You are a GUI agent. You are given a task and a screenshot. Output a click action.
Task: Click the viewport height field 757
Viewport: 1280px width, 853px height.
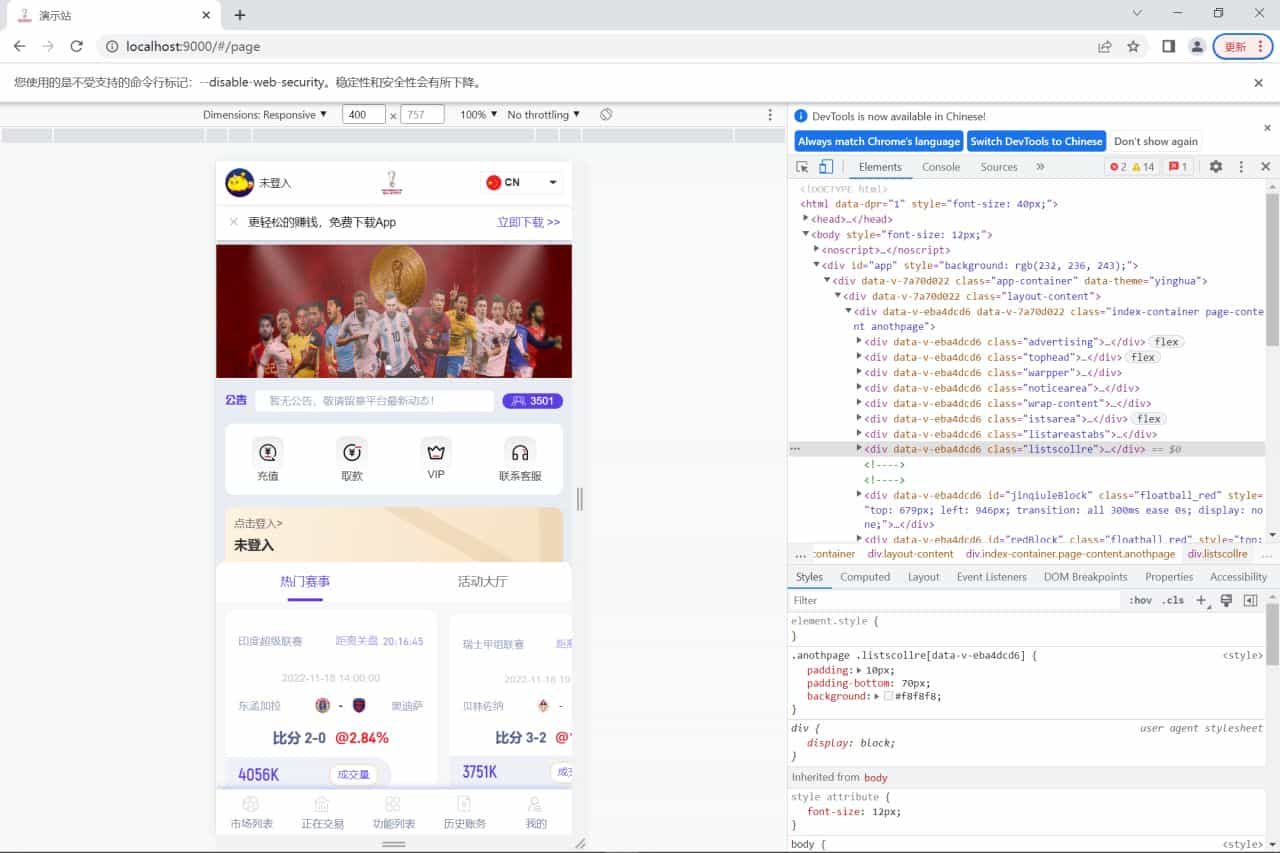(422, 115)
